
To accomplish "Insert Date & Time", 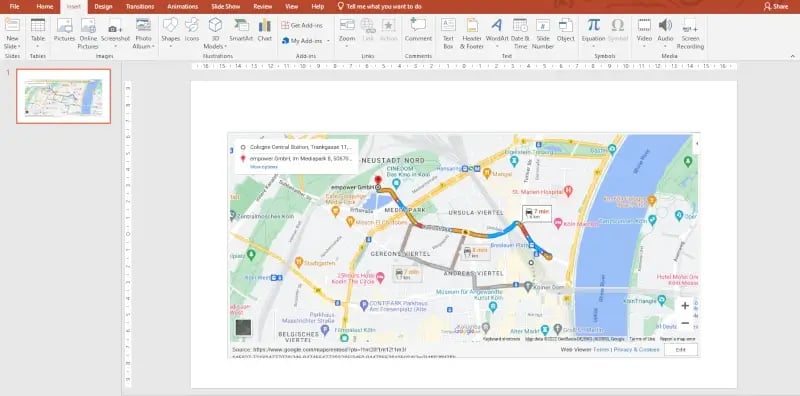I will point(520,34).
